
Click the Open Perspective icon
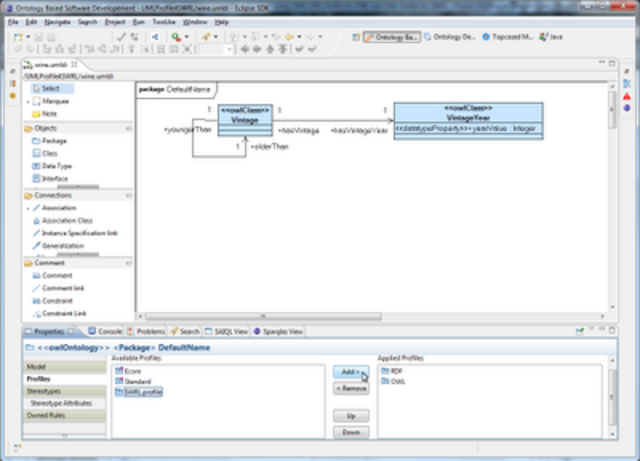tap(356, 37)
